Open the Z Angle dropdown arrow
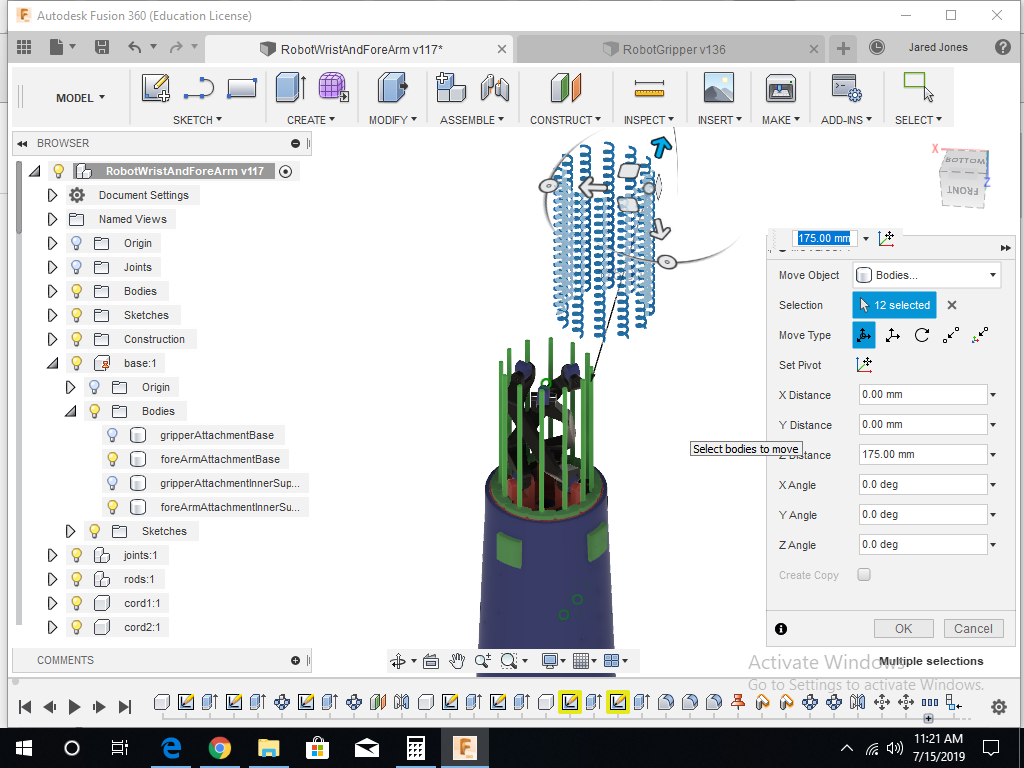Screen dimensions: 1024x768 pos(993,545)
